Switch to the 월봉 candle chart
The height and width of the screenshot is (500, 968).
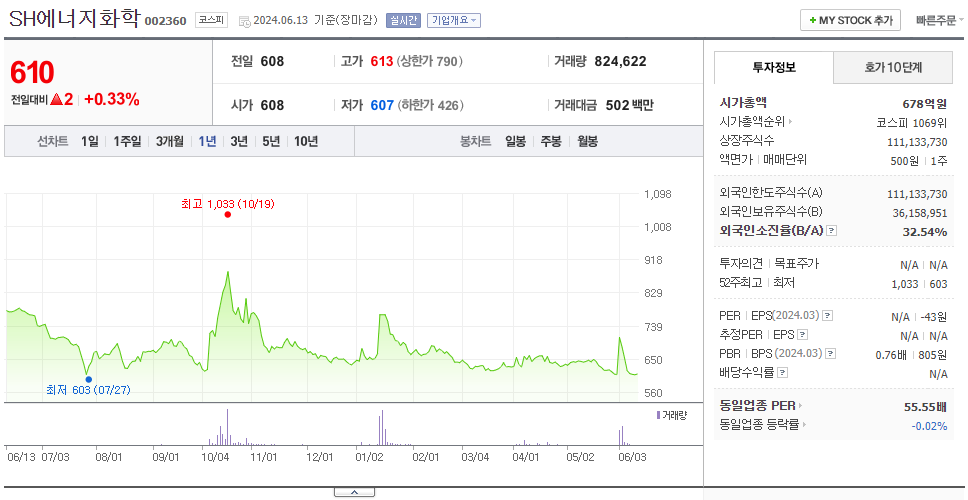[x=587, y=141]
